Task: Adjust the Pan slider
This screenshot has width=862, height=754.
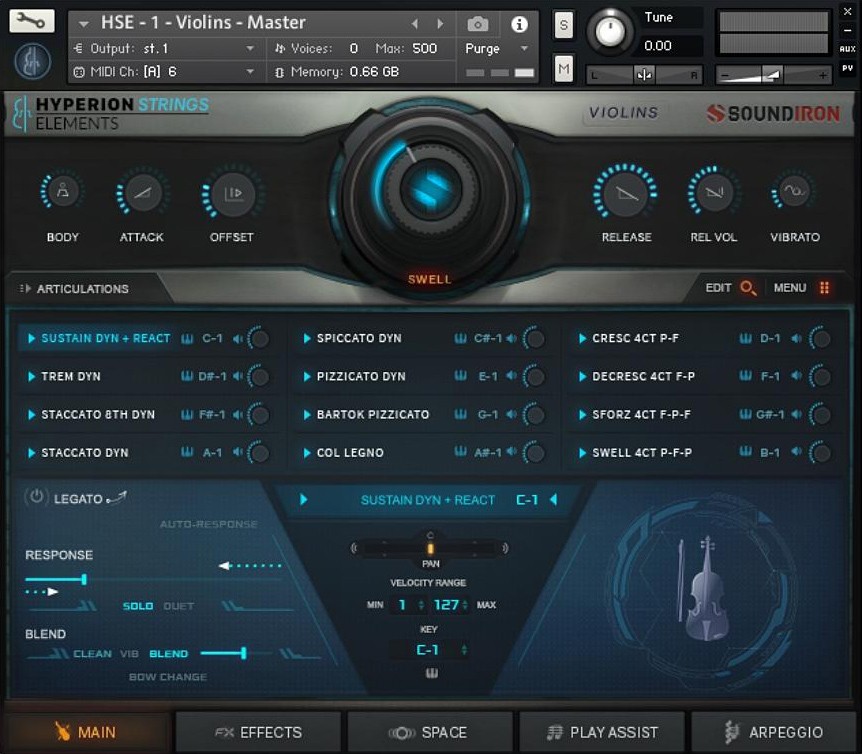Action: tap(430, 548)
